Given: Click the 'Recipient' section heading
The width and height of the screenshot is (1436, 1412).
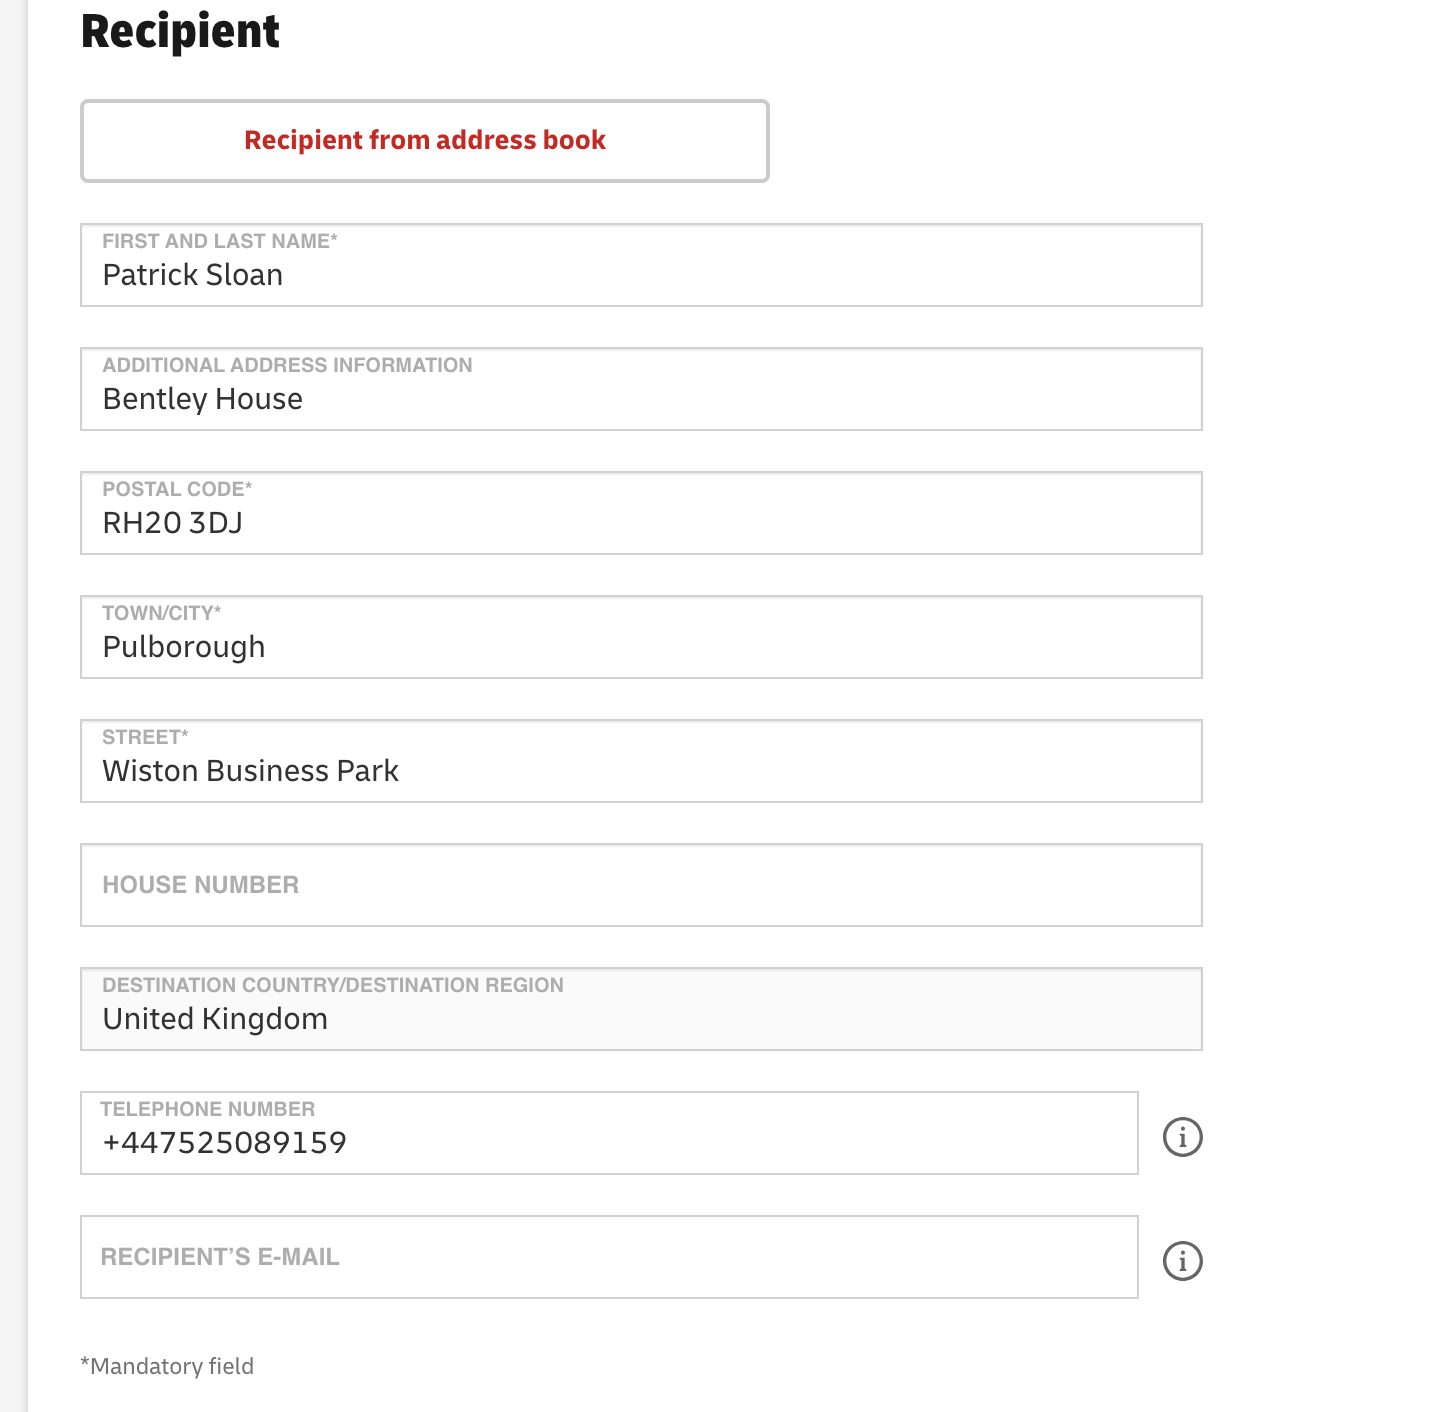Looking at the screenshot, I should (180, 31).
